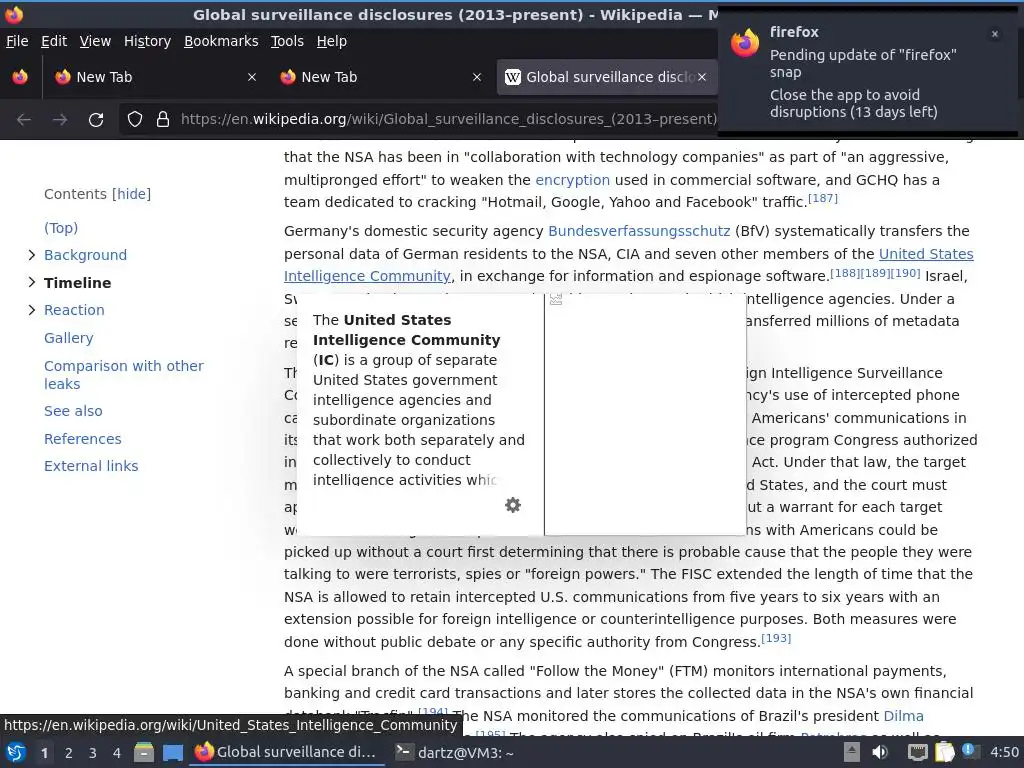The width and height of the screenshot is (1024, 768).
Task: Switch to the second New Tab
Action: click(379, 77)
